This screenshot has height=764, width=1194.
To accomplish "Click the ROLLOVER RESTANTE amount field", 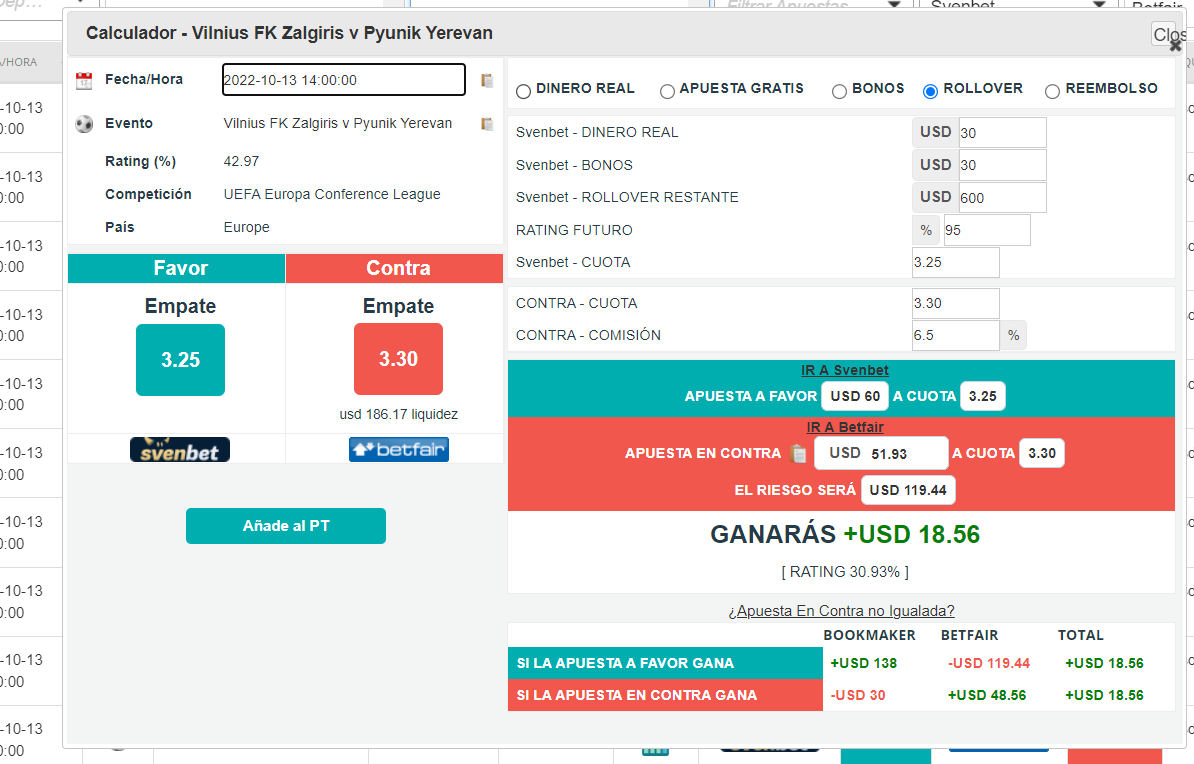I will (1002, 198).
